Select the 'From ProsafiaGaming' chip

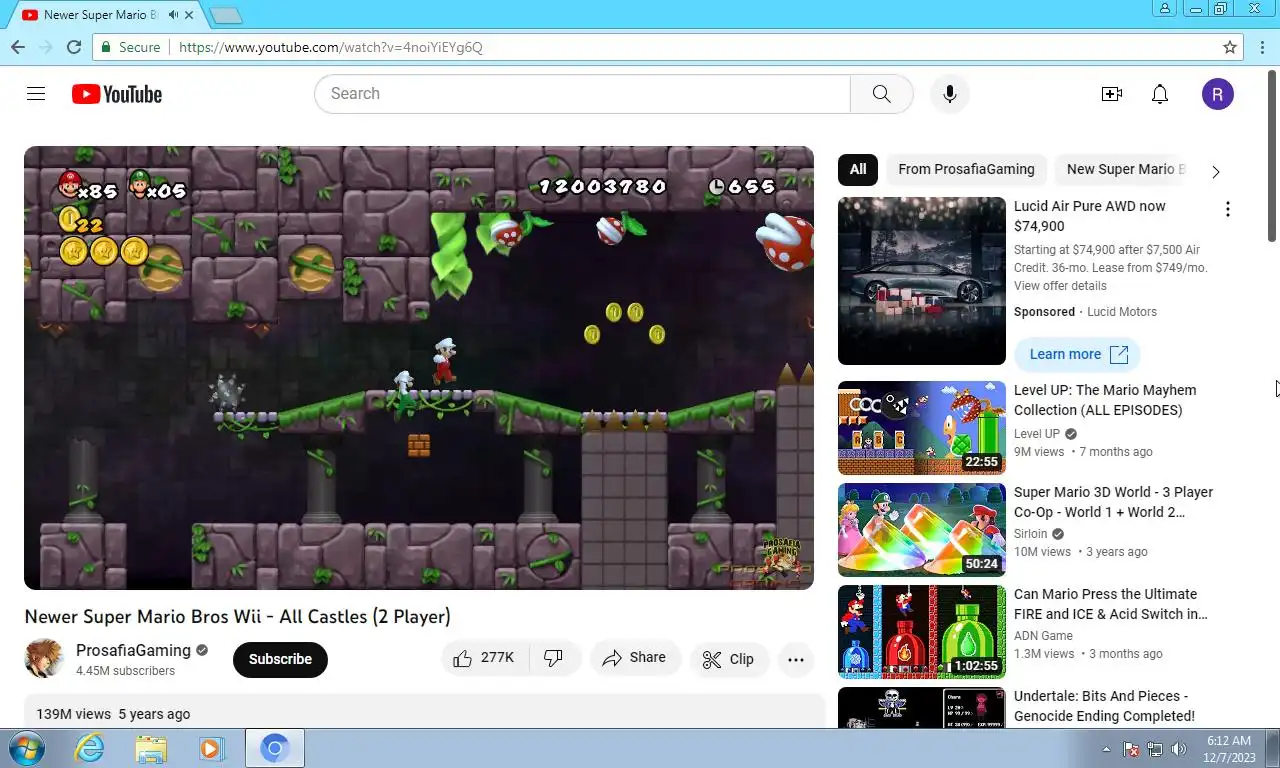tap(966, 169)
